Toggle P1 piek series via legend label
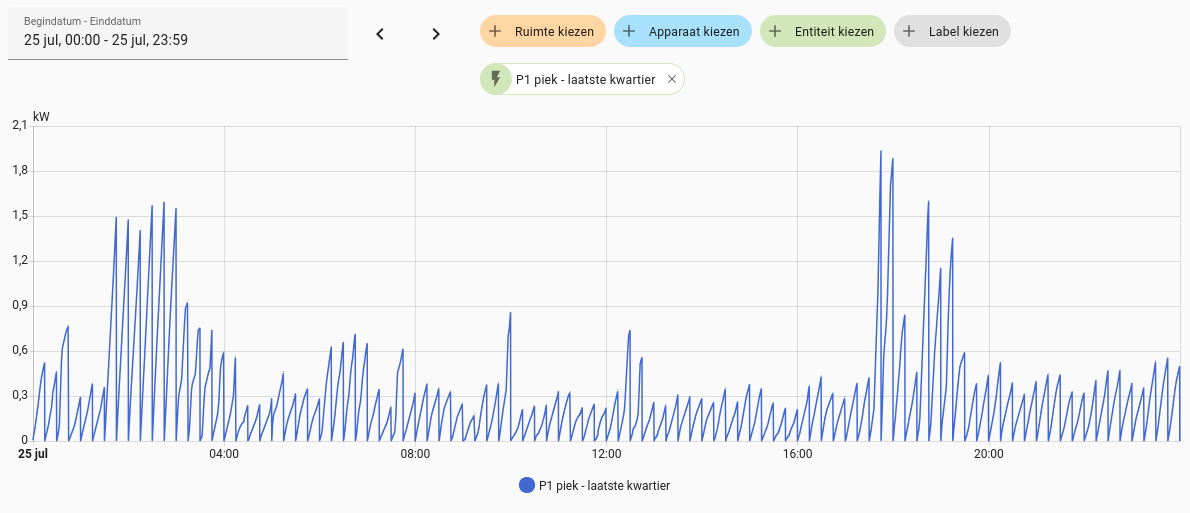The width and height of the screenshot is (1190, 513). pyautogui.click(x=604, y=486)
